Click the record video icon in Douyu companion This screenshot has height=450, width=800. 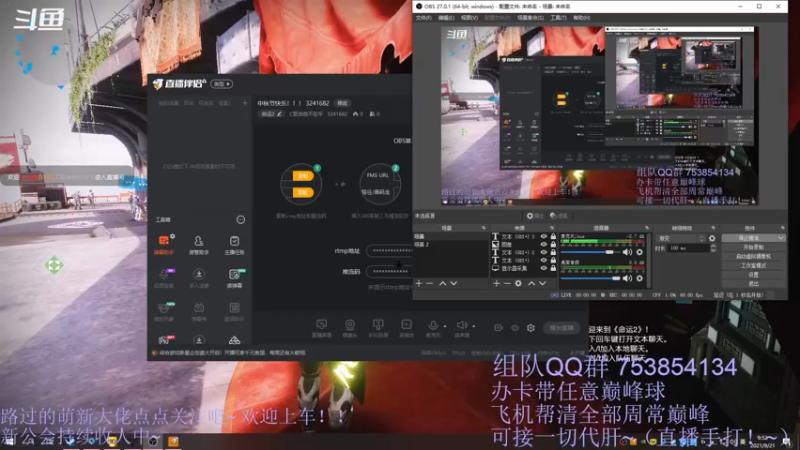(498, 328)
